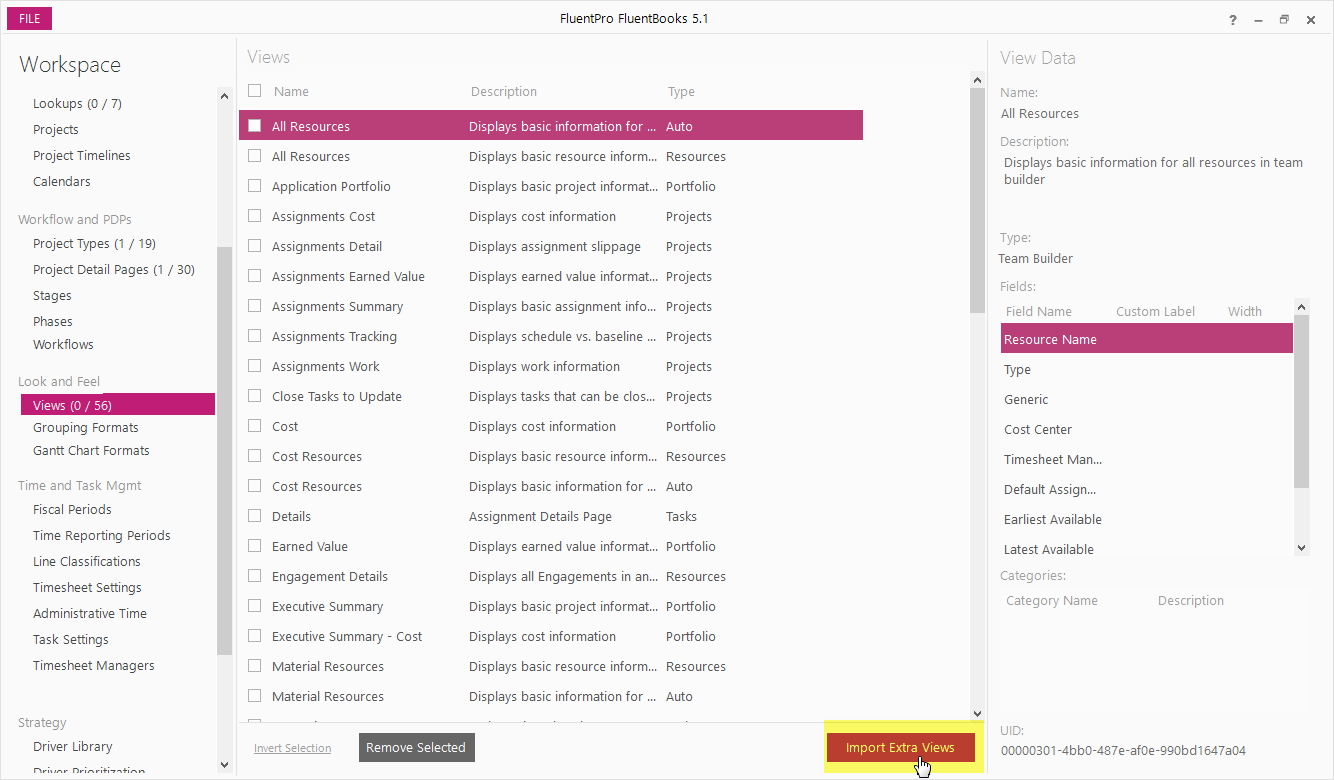Open Timesheet Managers
1334x780 pixels.
tap(94, 666)
